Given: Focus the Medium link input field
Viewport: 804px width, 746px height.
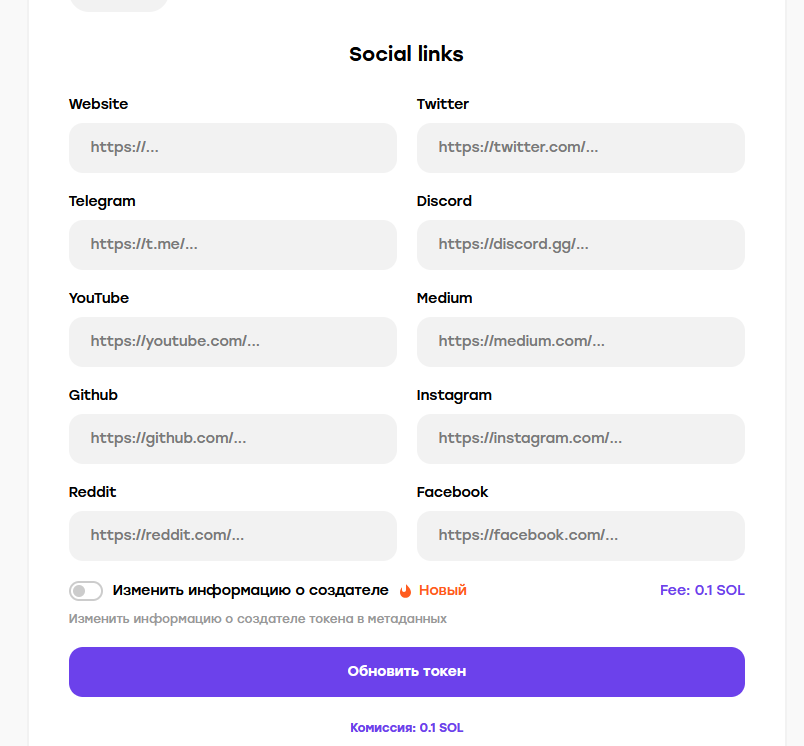Looking at the screenshot, I should pyautogui.click(x=580, y=342).
